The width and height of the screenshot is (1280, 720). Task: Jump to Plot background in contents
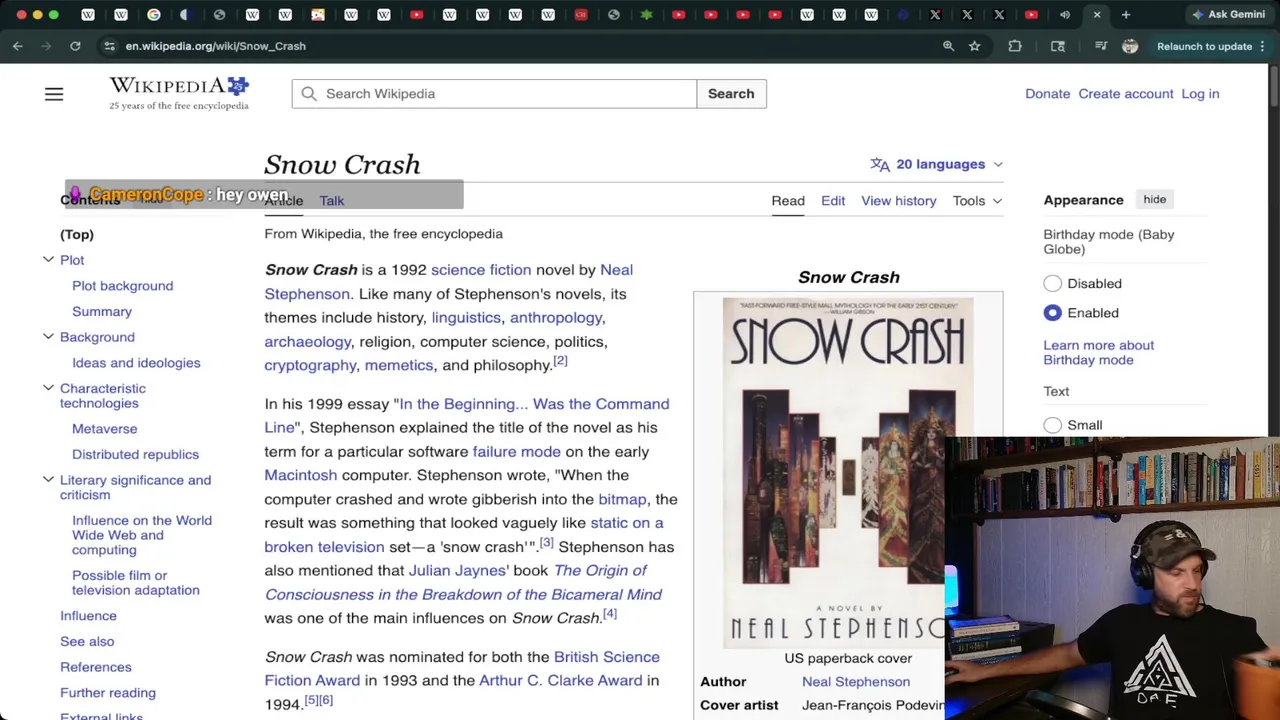point(122,286)
